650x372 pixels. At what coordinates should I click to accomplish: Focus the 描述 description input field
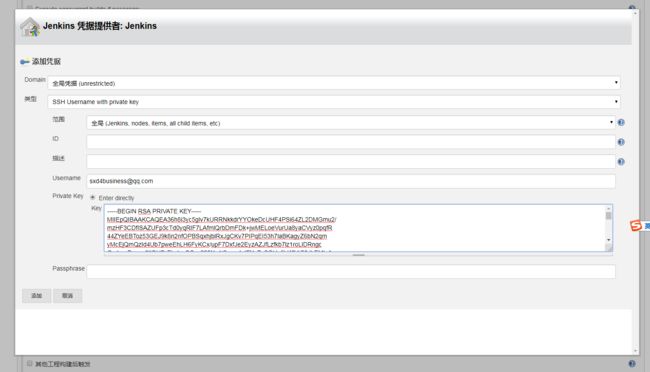[351, 161]
